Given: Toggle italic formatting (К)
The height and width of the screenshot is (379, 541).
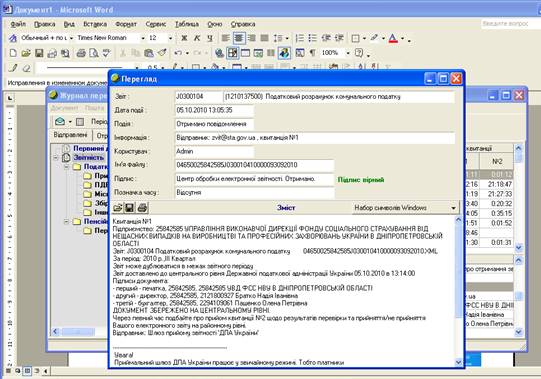Looking at the screenshot, I should (x=197, y=38).
